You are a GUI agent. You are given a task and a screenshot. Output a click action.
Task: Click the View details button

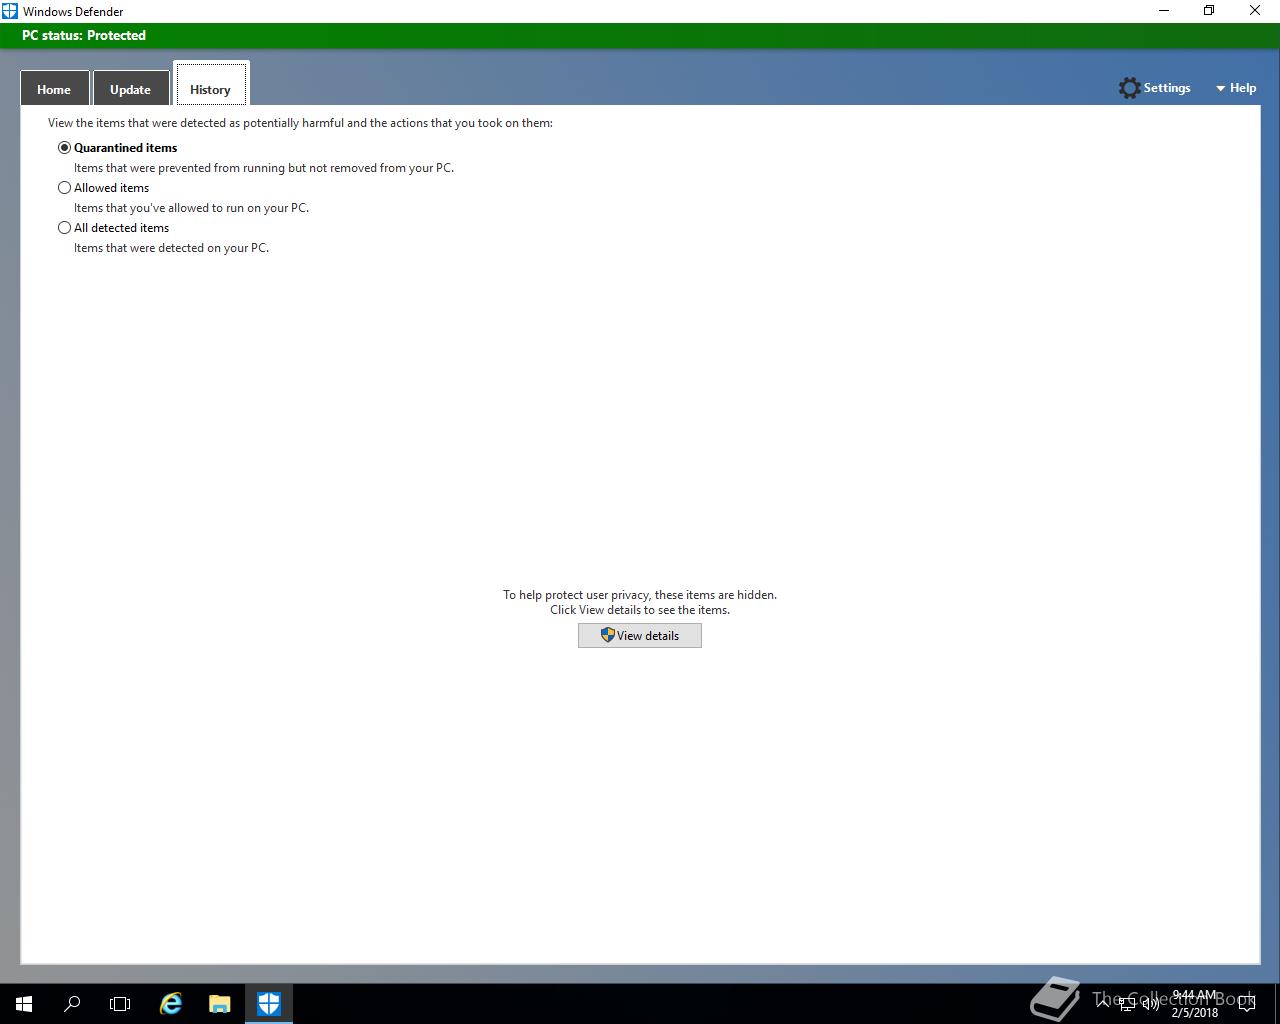[x=640, y=636]
